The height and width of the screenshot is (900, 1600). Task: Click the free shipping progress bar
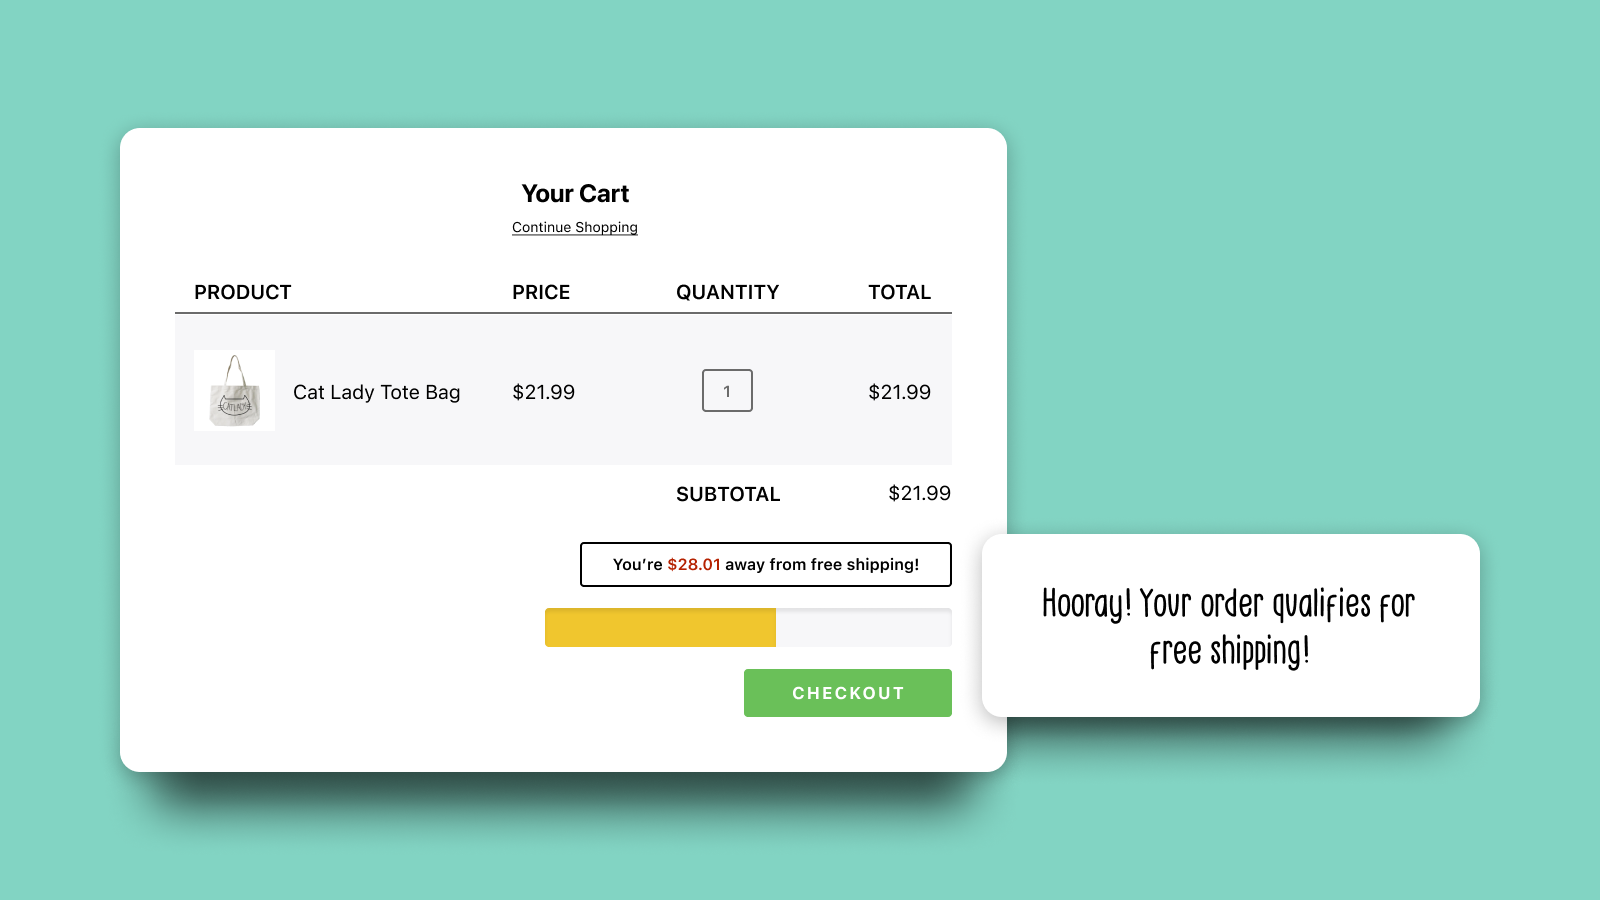[x=748, y=628]
